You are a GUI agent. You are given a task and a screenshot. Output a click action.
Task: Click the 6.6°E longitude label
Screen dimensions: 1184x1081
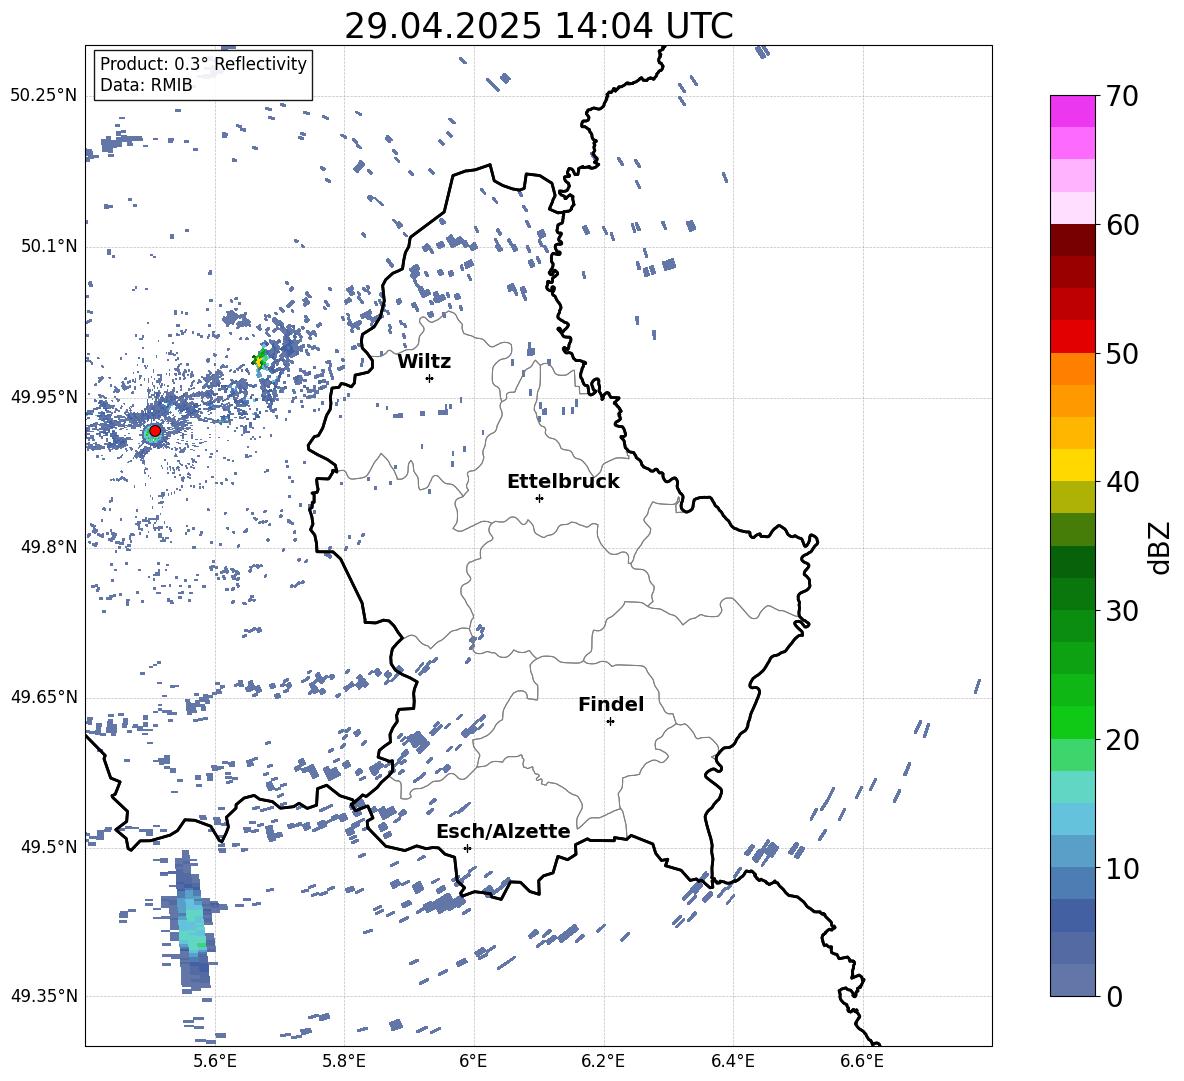[862, 1061]
